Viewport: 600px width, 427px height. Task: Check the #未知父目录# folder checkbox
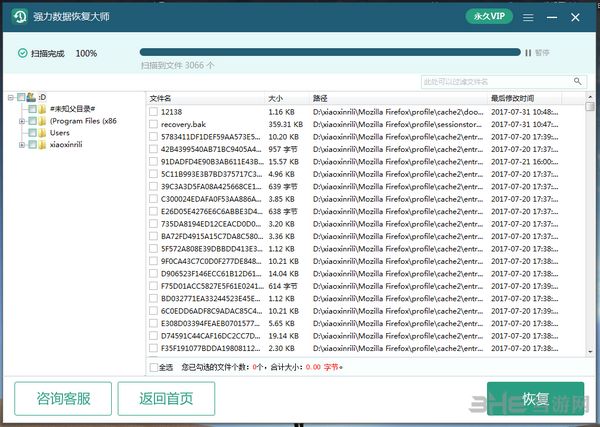click(33, 109)
